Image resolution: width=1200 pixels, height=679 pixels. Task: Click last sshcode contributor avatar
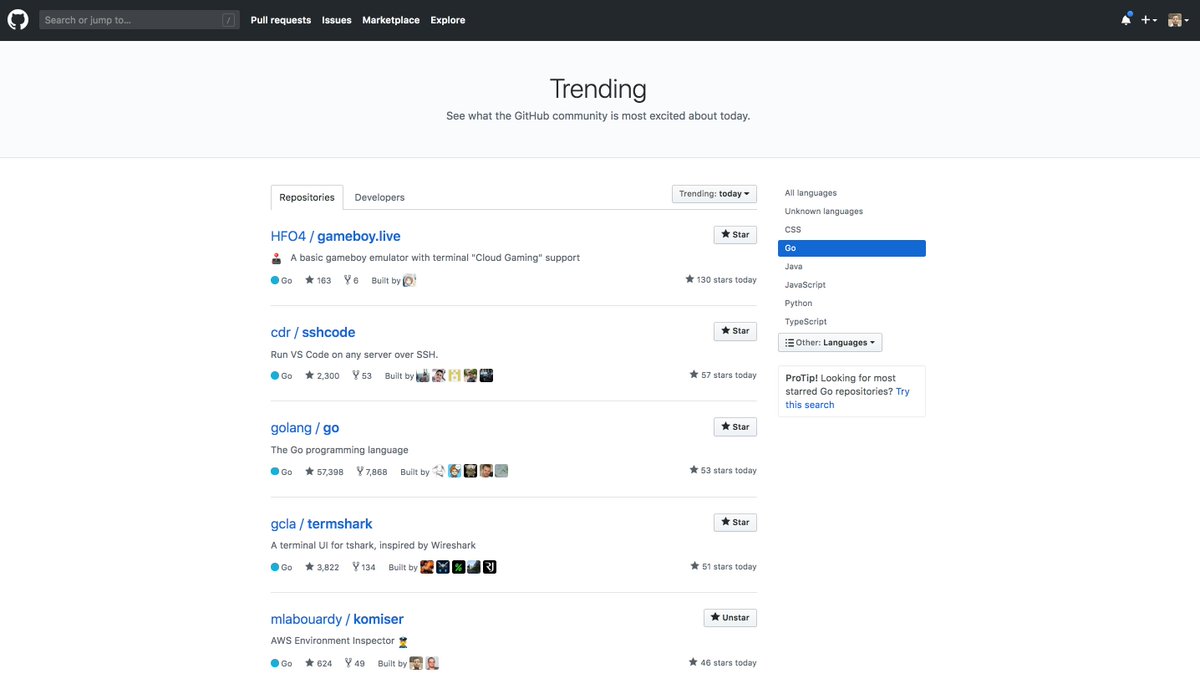(487, 376)
